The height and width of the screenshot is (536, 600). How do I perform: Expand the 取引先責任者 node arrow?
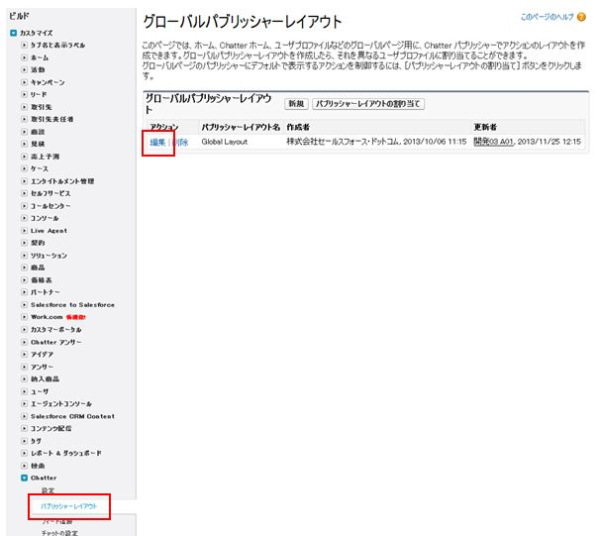tap(24, 119)
